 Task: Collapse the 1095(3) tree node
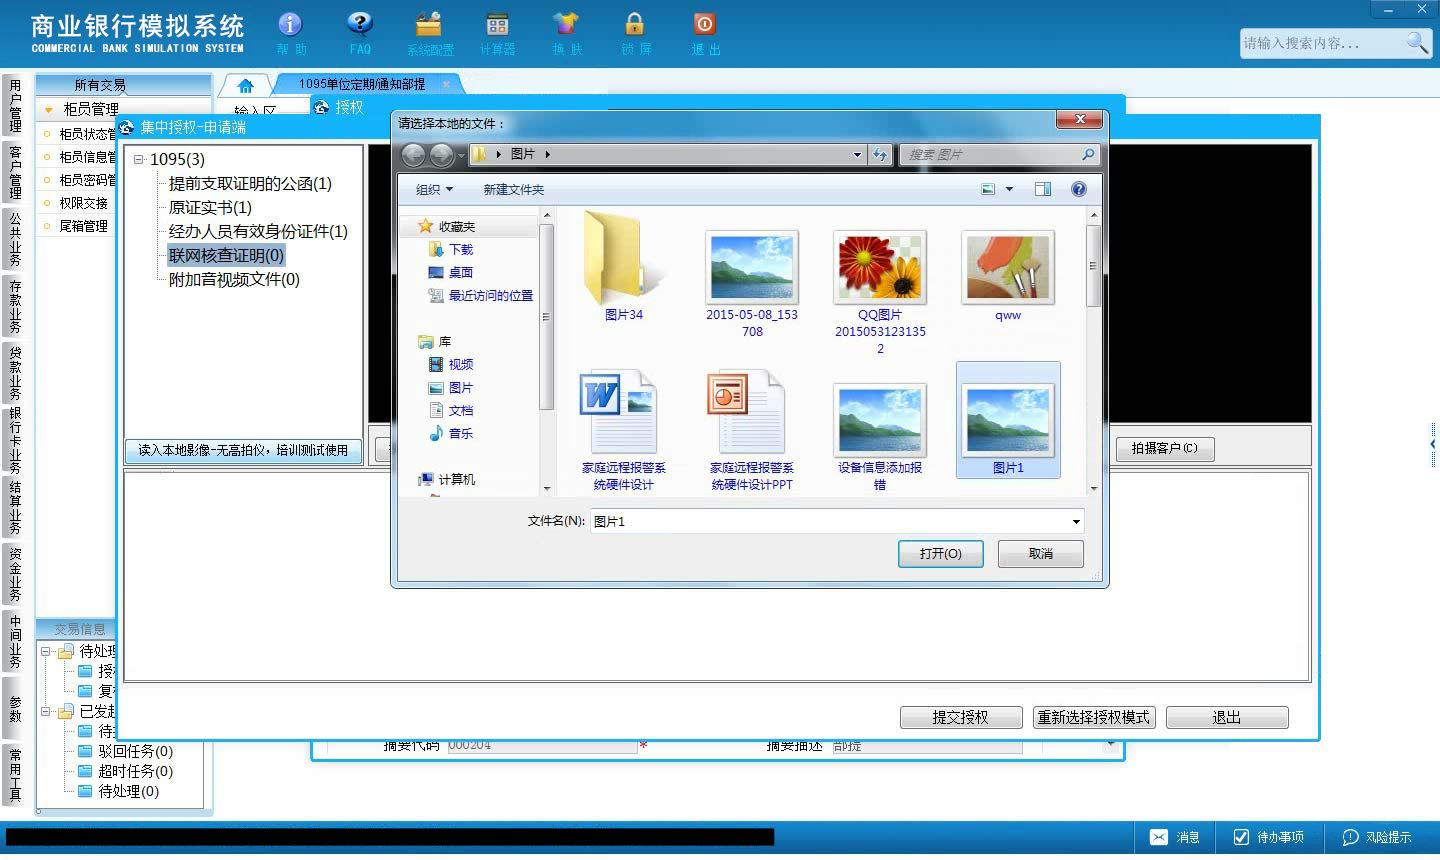[x=139, y=159]
